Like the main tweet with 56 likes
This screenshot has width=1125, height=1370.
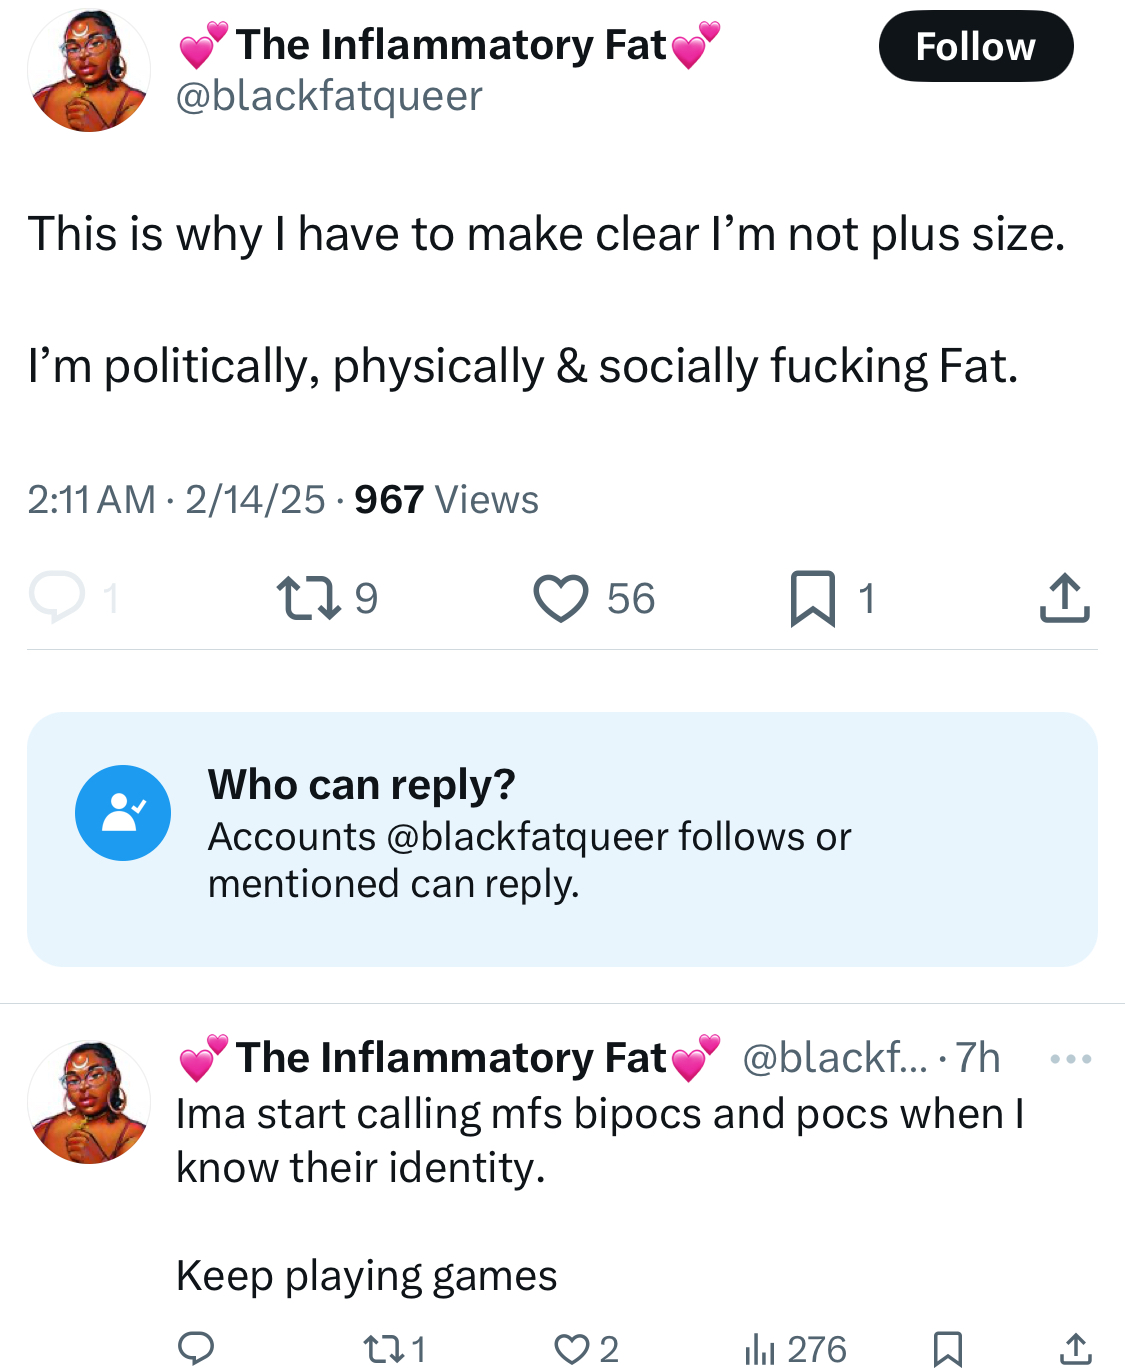click(x=561, y=598)
